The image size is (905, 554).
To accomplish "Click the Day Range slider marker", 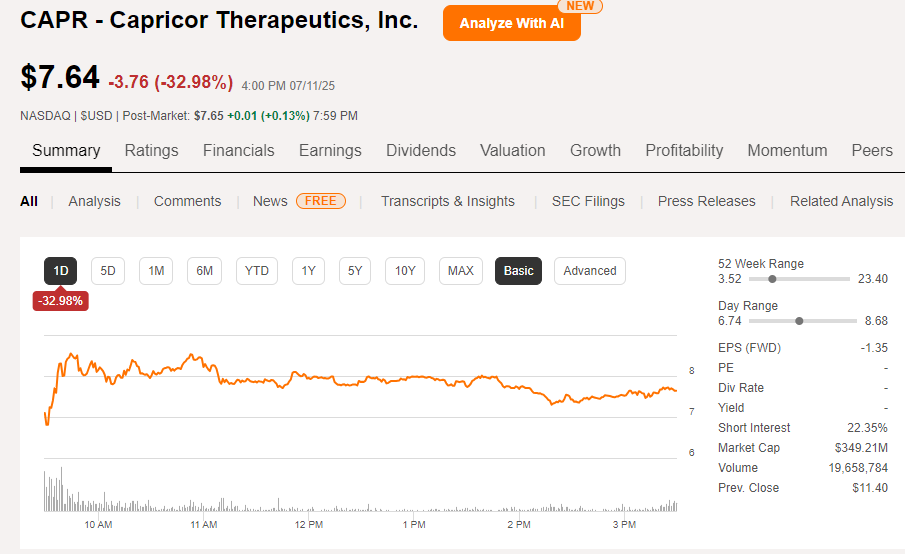I will coord(799,321).
